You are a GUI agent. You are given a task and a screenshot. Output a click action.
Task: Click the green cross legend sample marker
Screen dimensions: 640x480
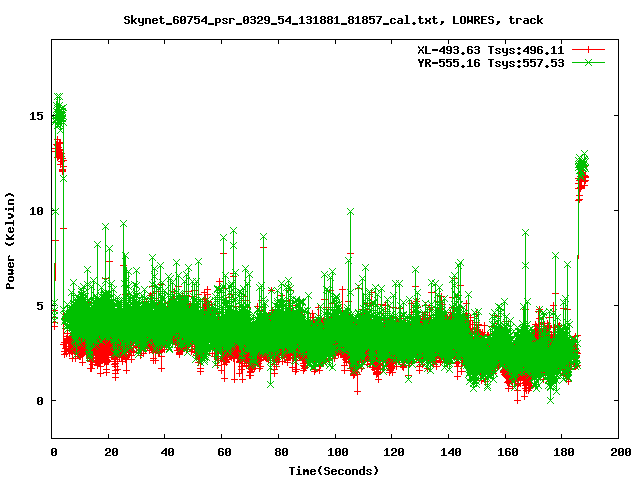pos(588,62)
